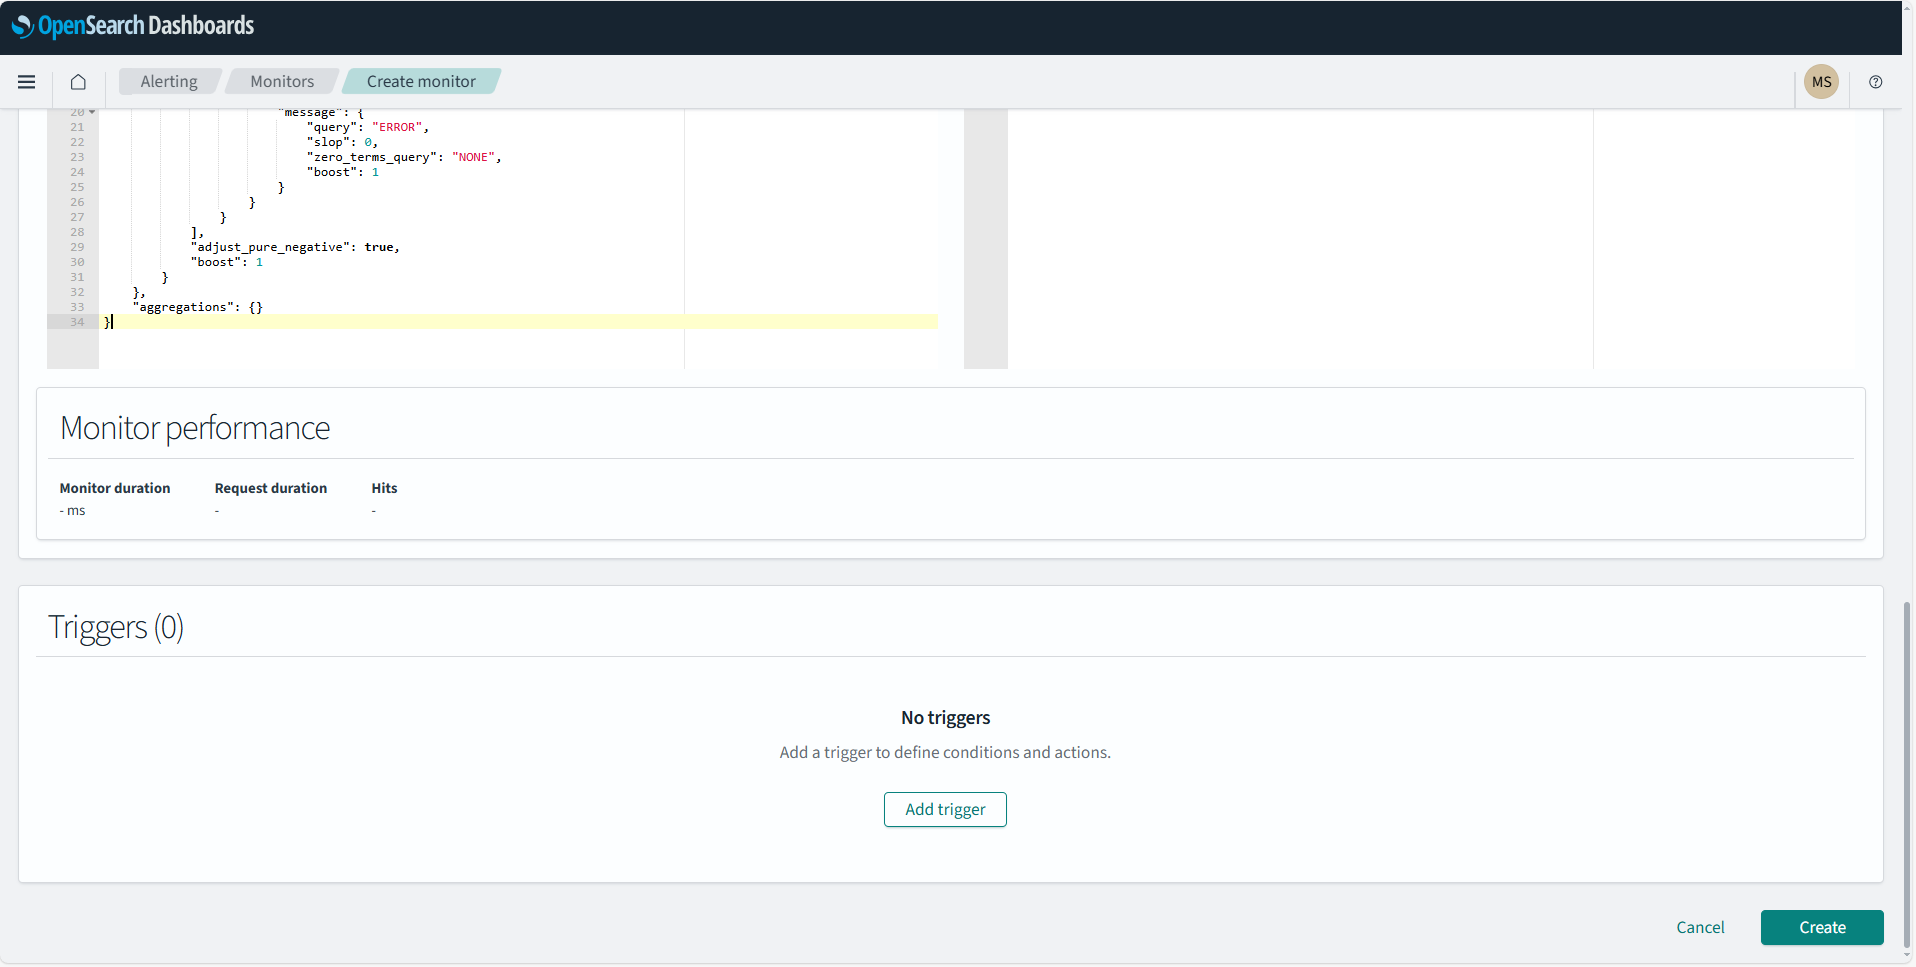Navigate to the Alerting breadcrumb
Viewport: 1916px width, 967px height.
click(168, 82)
